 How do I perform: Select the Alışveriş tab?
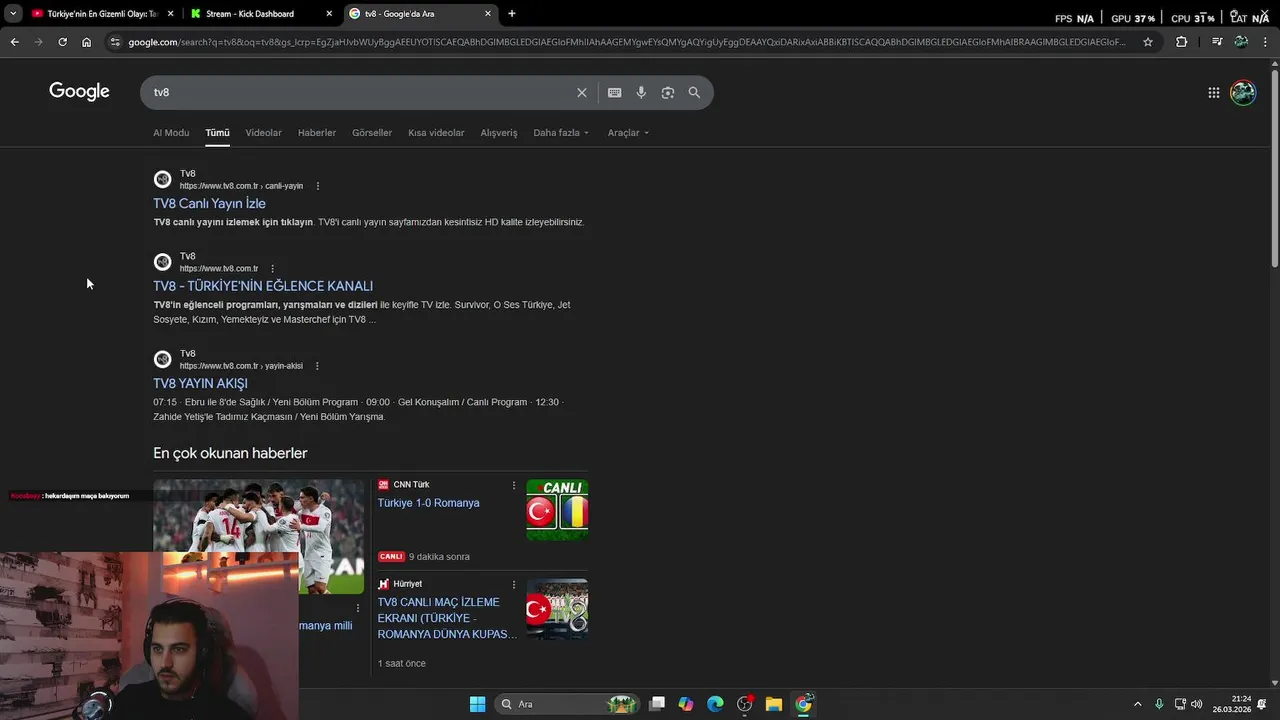click(x=499, y=133)
